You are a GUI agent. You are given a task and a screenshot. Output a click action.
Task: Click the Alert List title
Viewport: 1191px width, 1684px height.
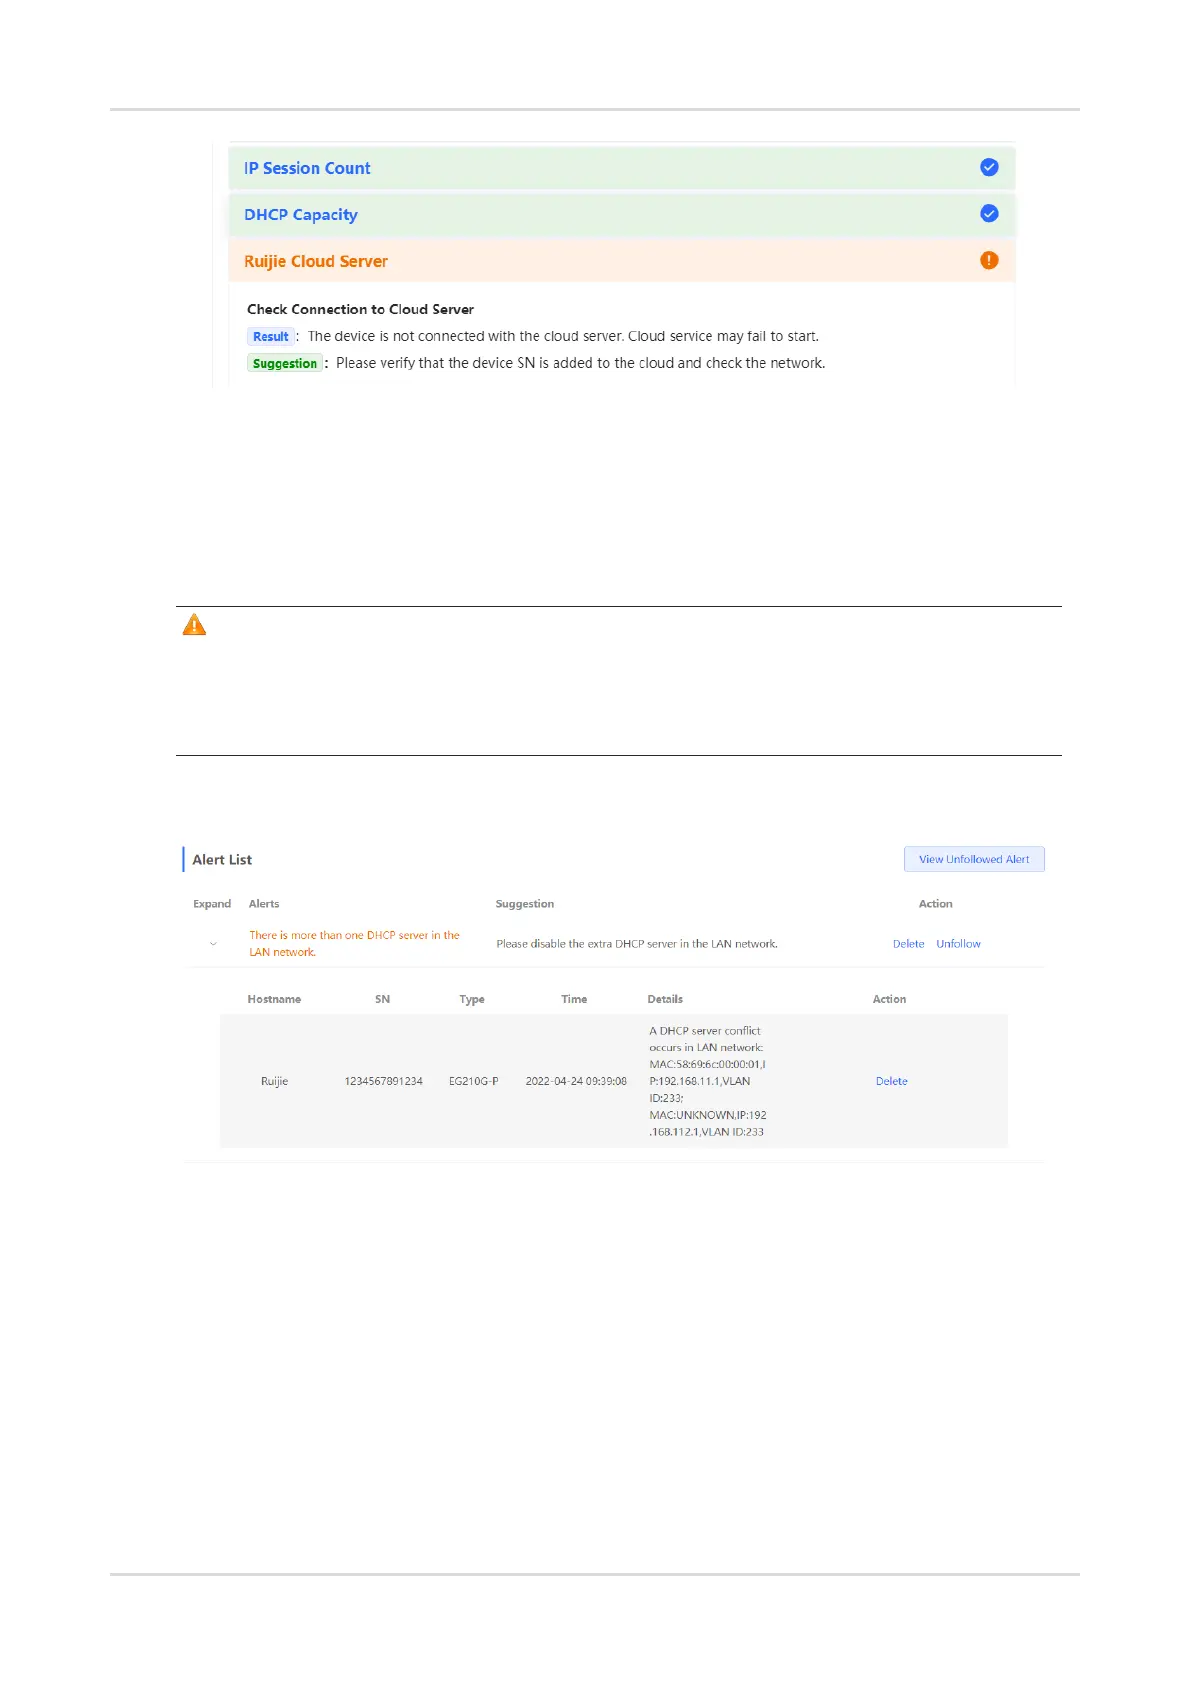[x=222, y=860]
